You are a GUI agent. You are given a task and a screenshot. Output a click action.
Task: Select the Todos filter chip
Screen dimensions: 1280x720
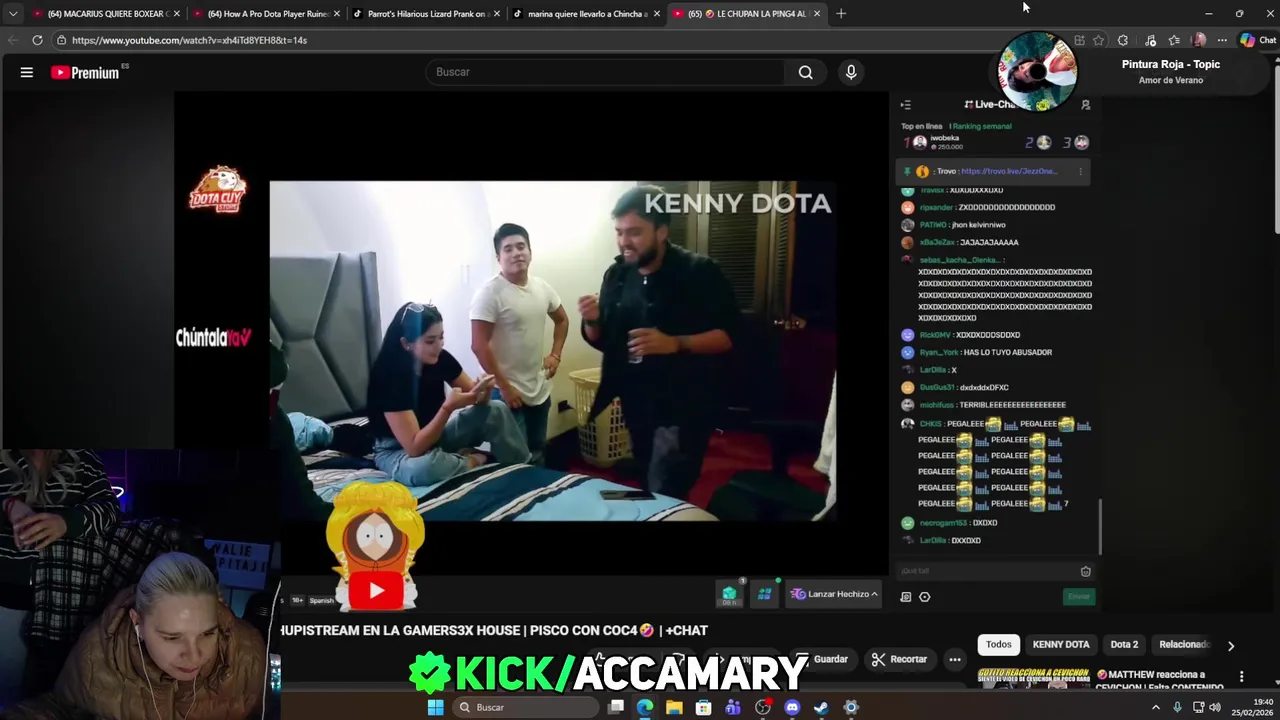[998, 645]
